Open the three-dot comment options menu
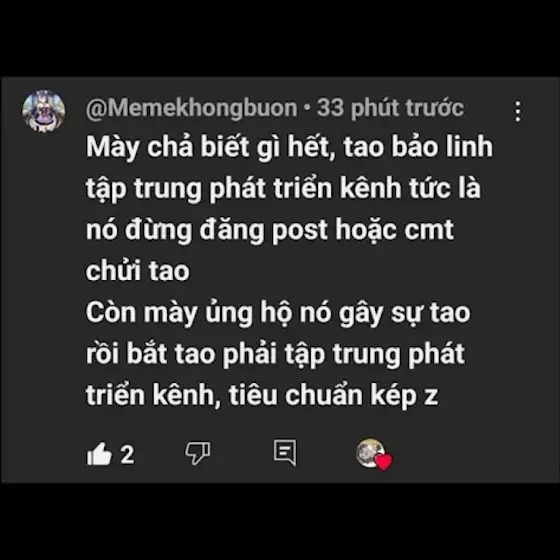The width and height of the screenshot is (560, 560). (518, 111)
